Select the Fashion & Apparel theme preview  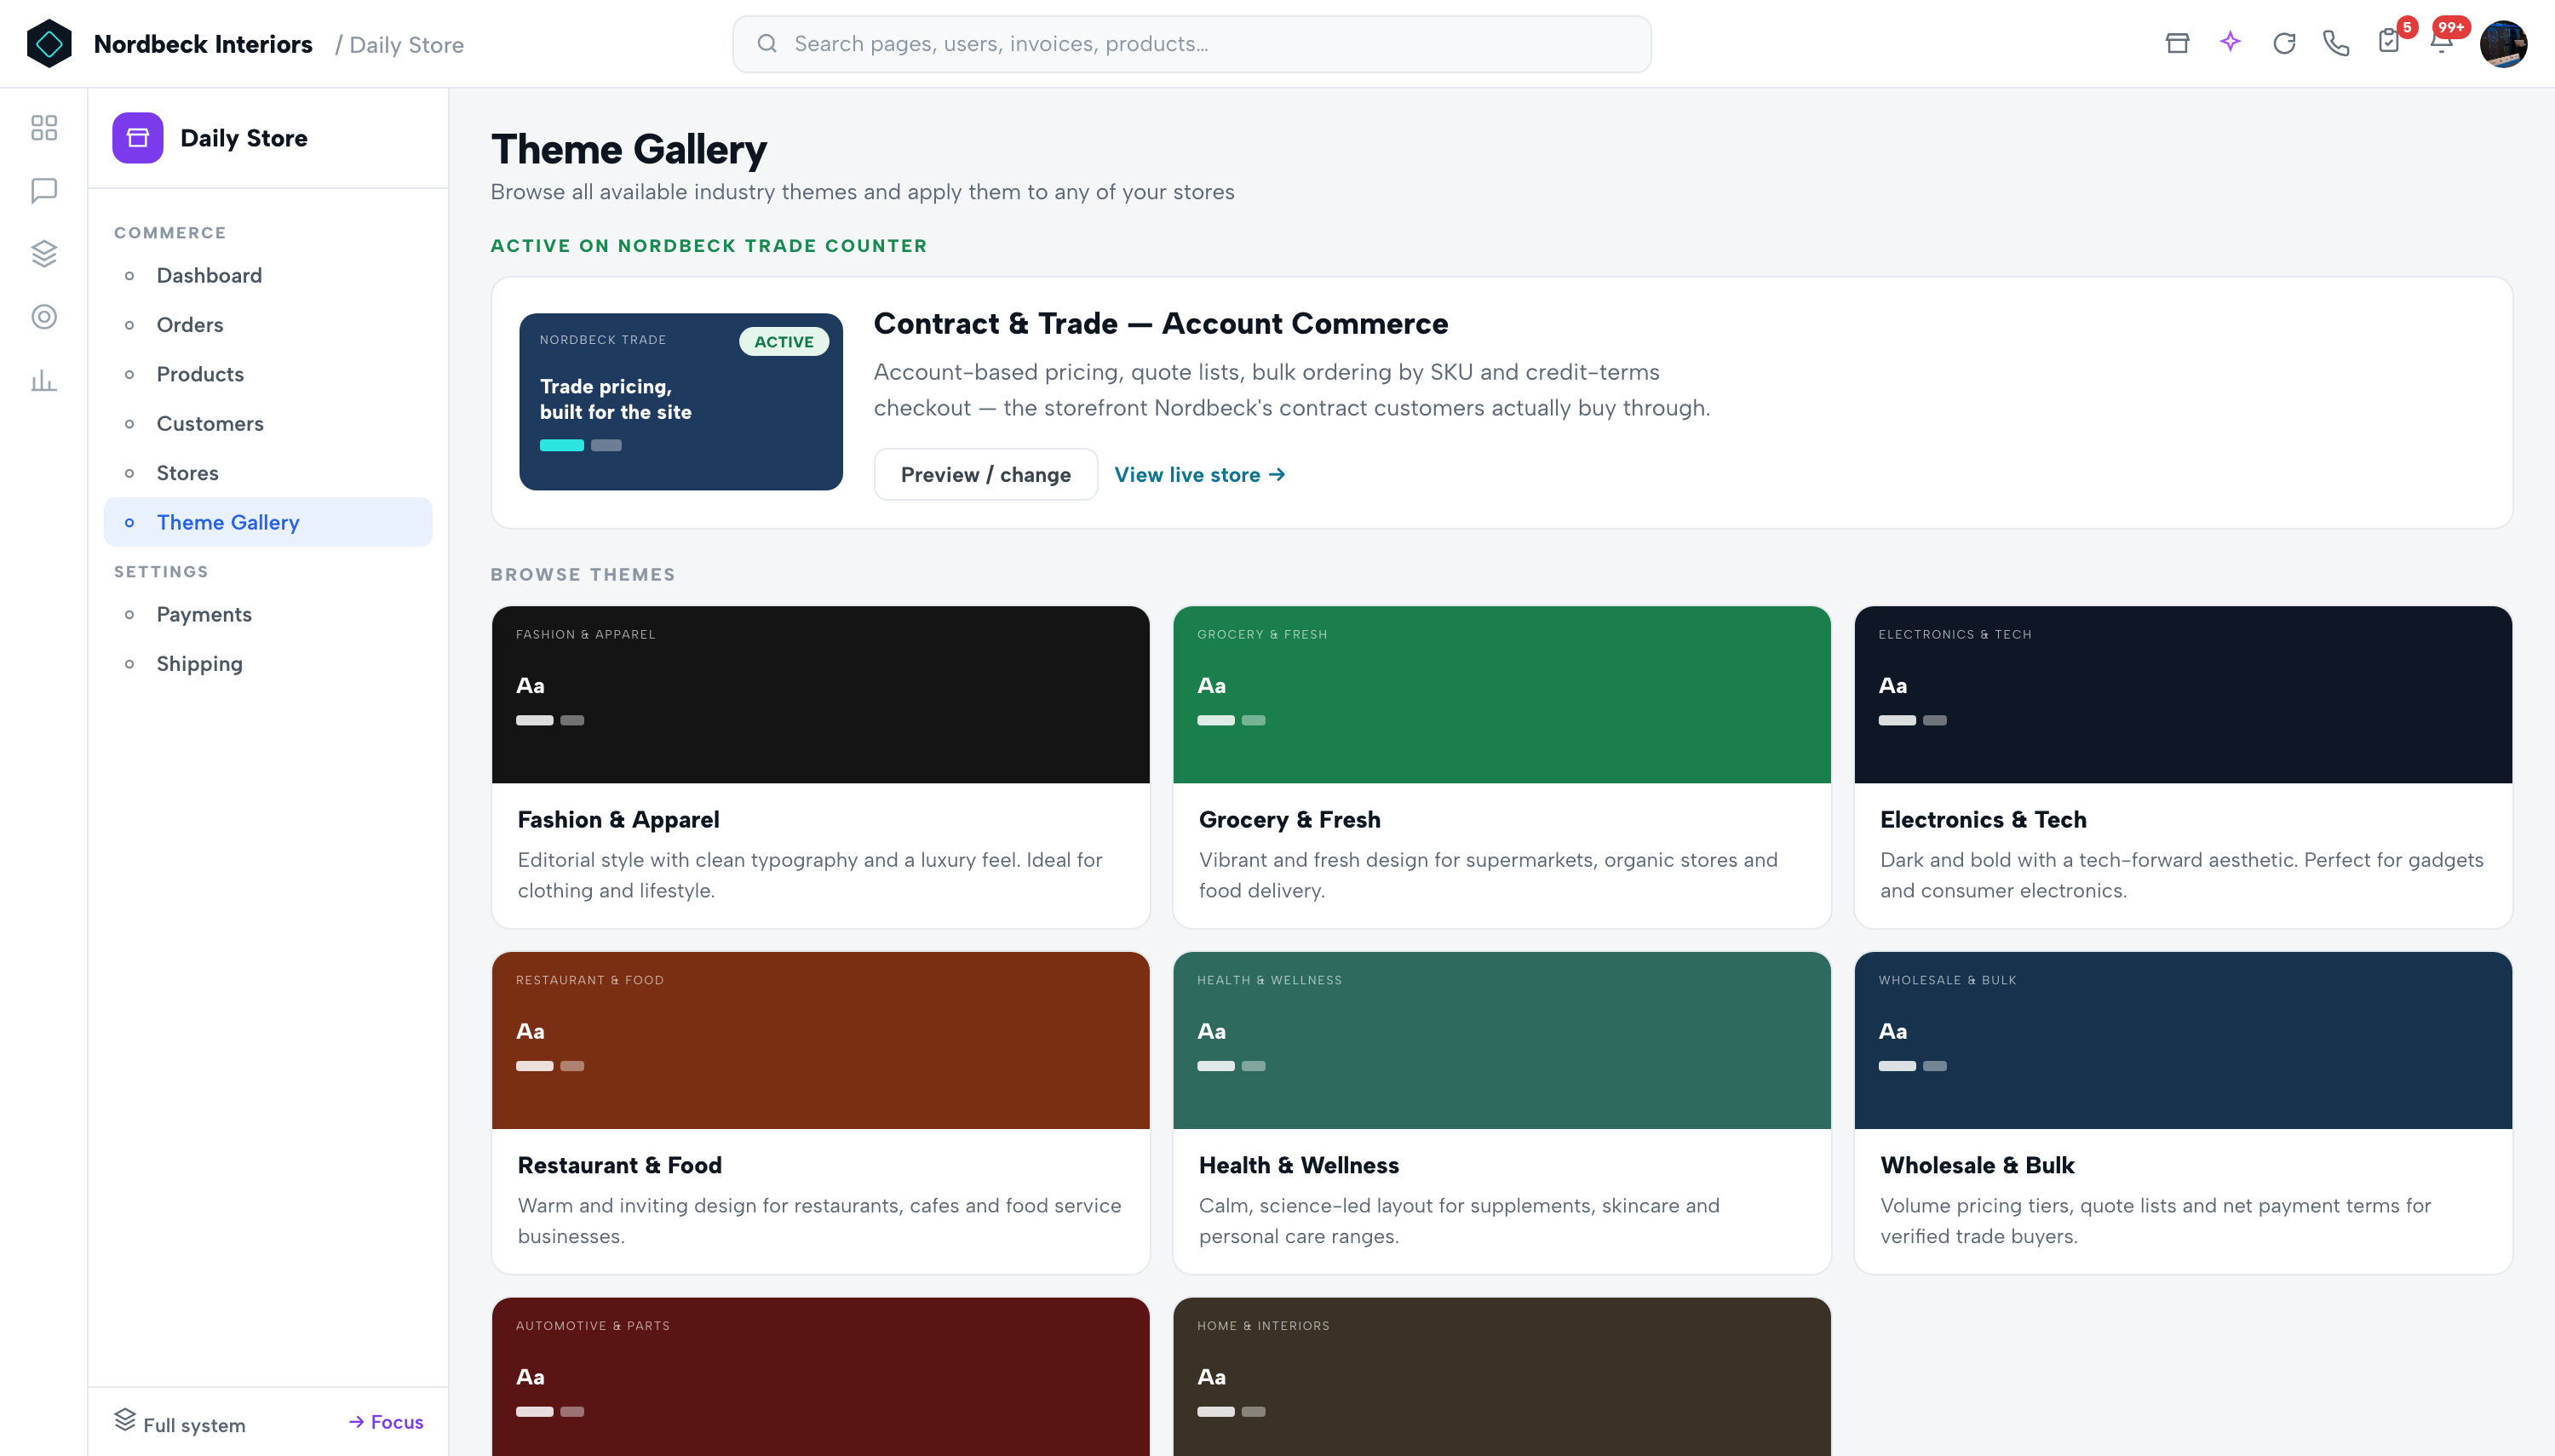pos(821,695)
